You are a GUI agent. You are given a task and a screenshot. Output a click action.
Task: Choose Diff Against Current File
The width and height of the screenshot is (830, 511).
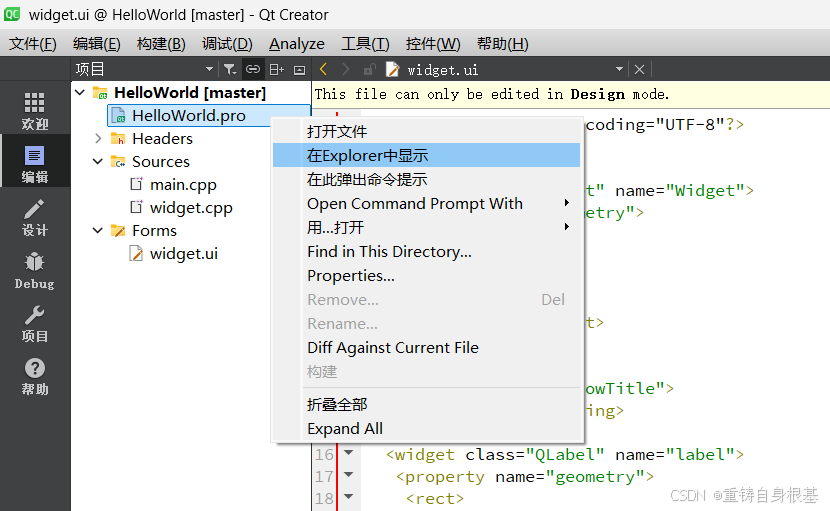tap(427, 347)
